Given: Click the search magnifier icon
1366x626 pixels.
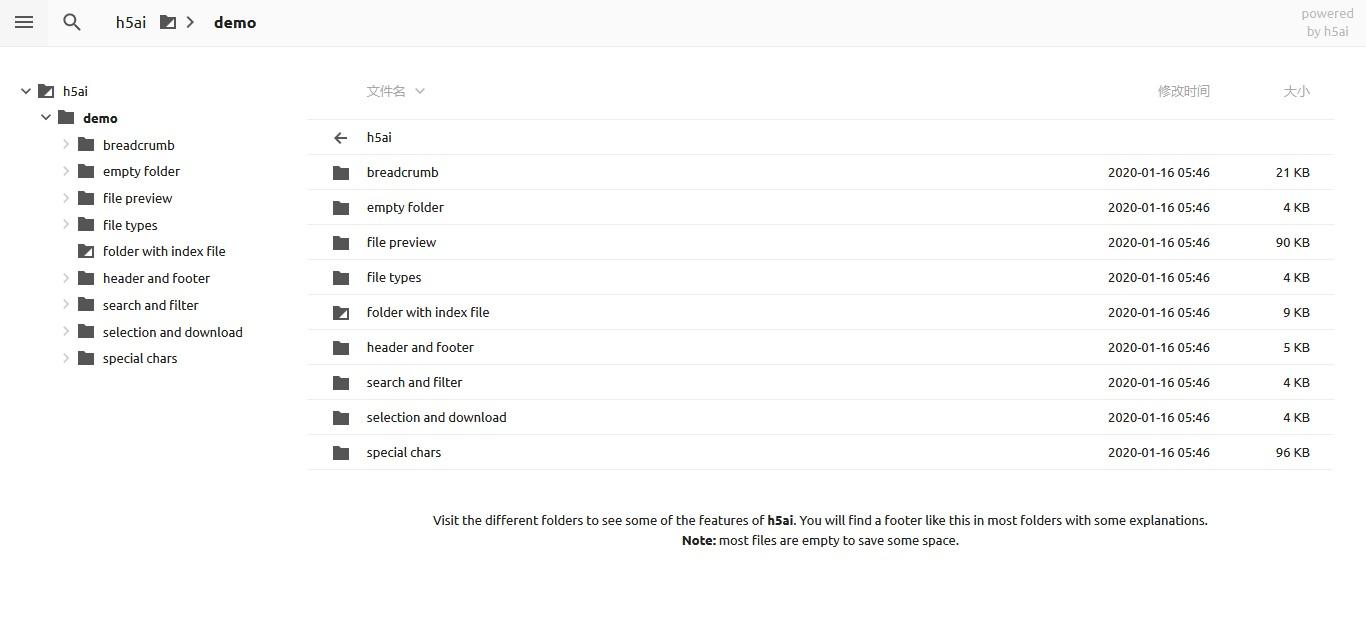Looking at the screenshot, I should tap(72, 22).
